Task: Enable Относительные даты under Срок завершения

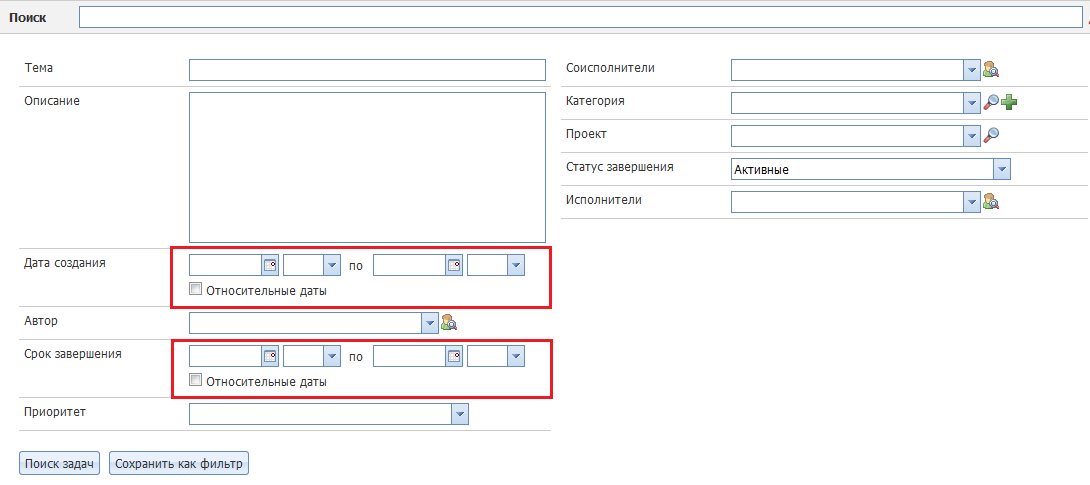Action: 196,380
